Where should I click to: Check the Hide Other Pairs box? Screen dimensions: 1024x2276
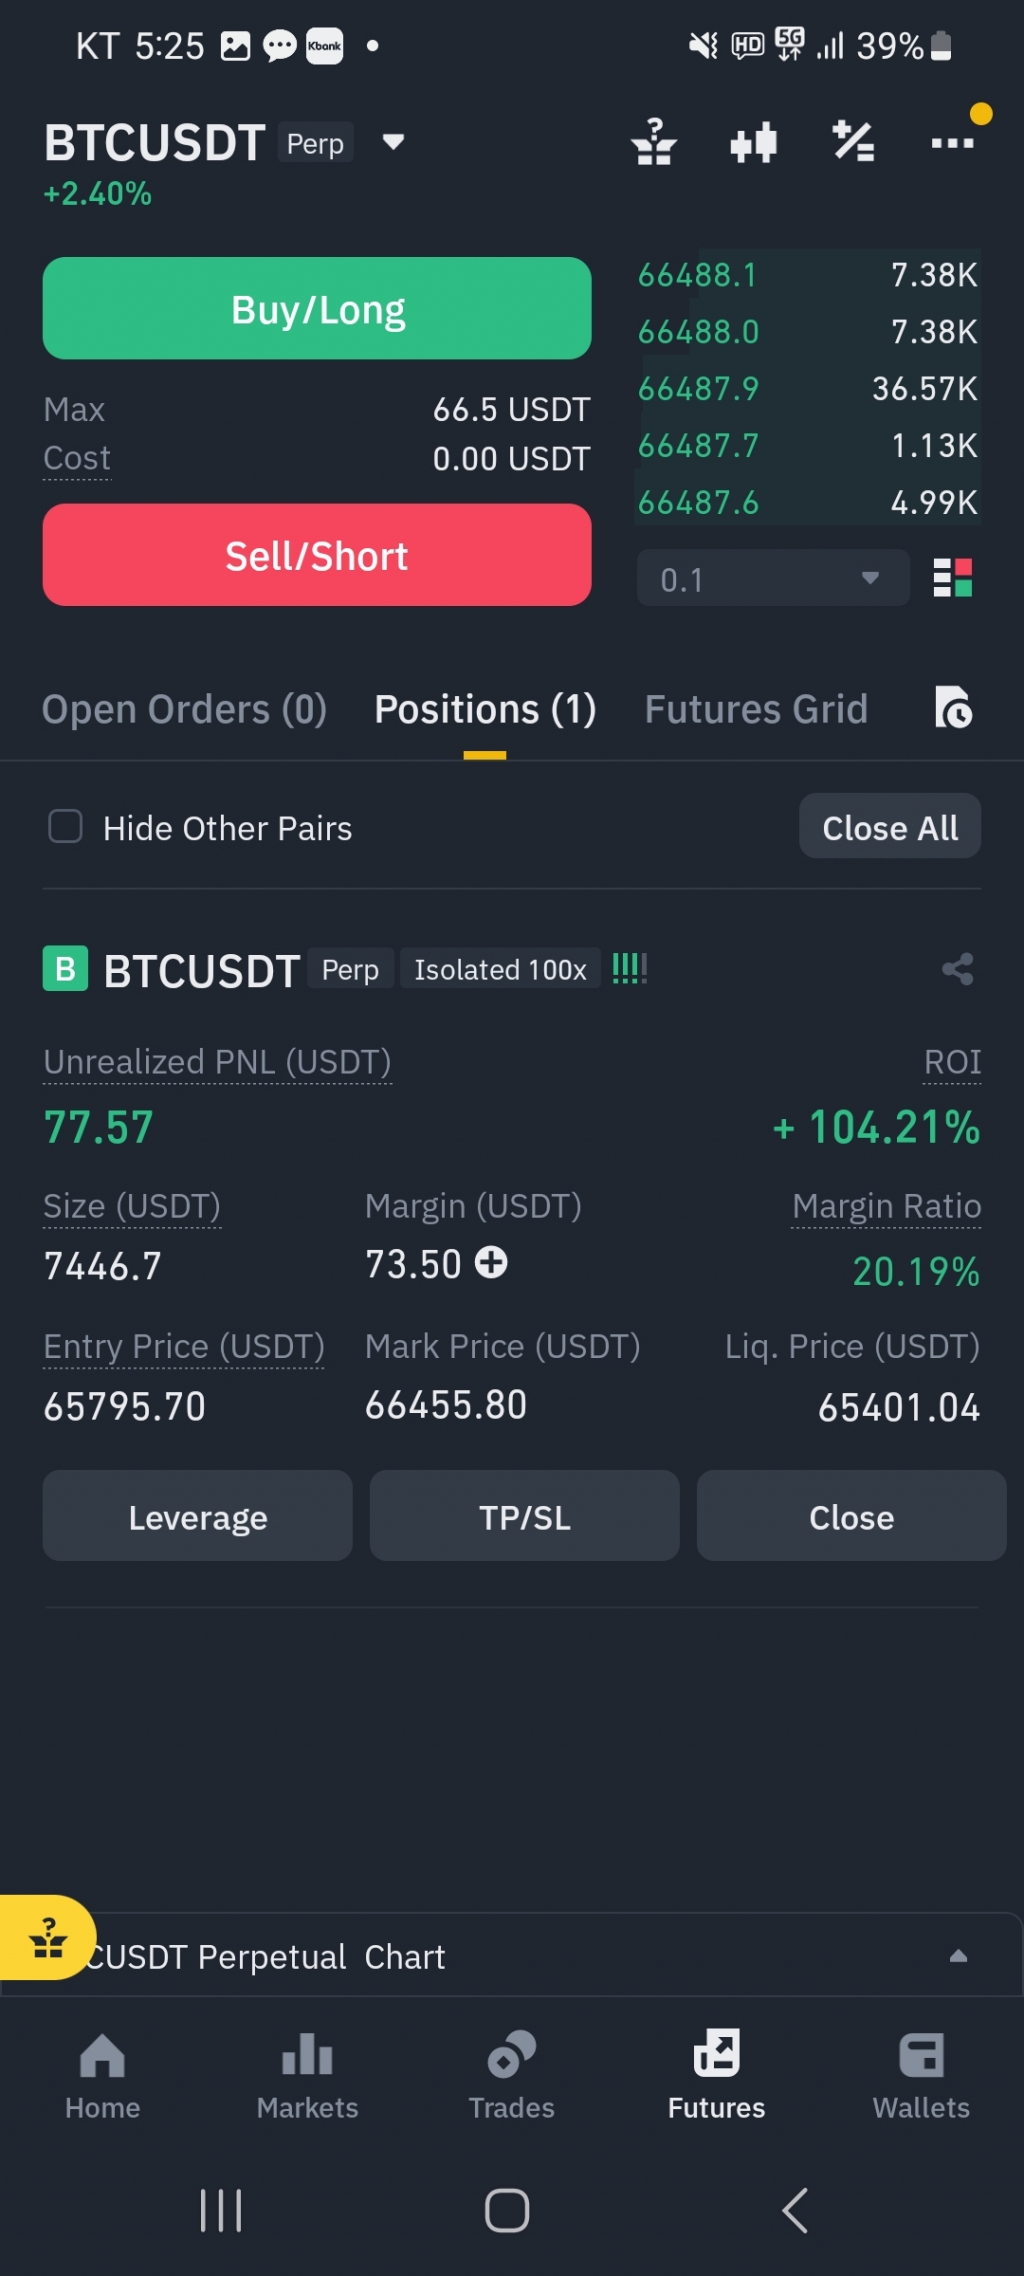click(x=66, y=827)
